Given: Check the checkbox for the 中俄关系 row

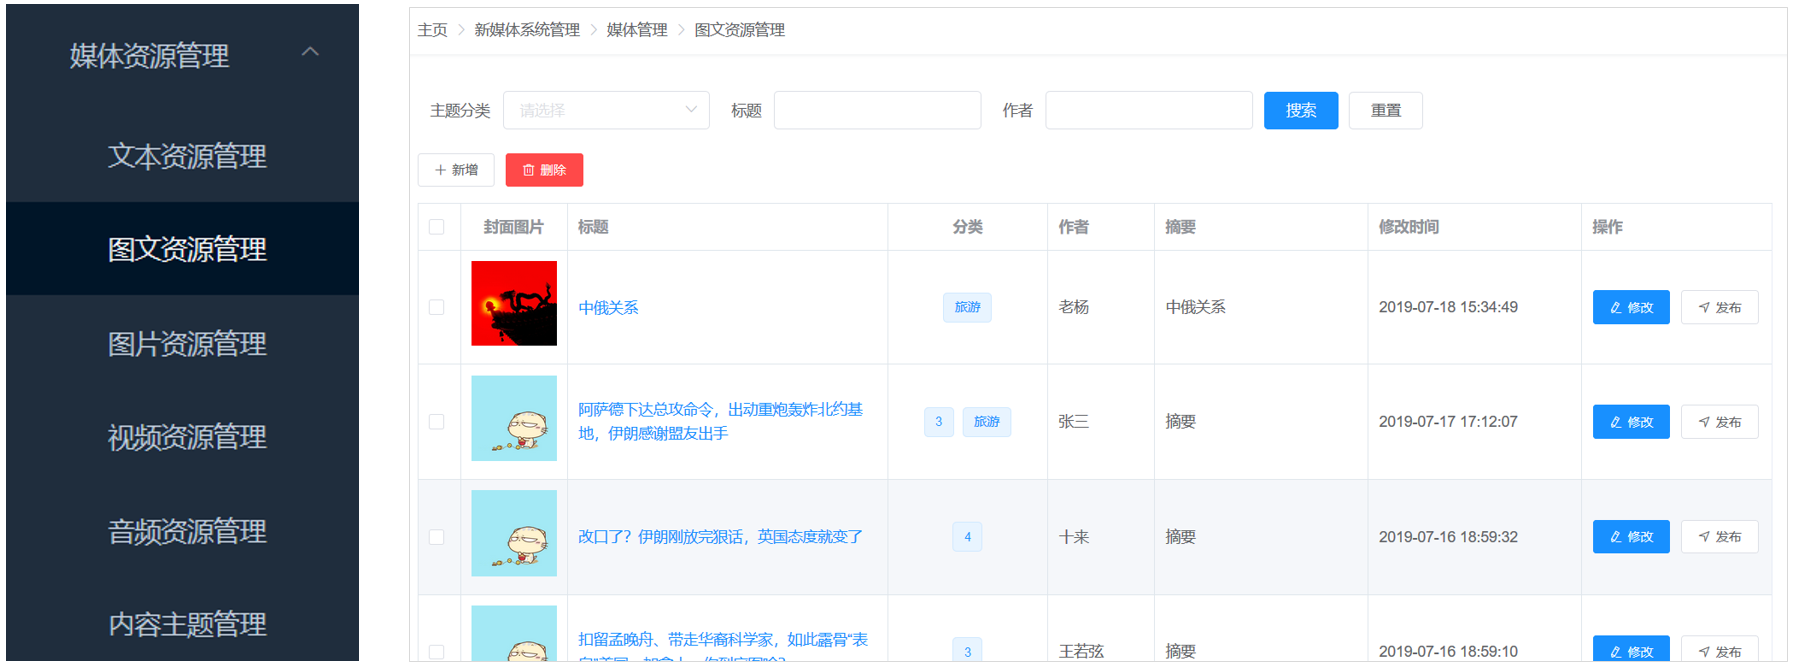Looking at the screenshot, I should coord(437,307).
